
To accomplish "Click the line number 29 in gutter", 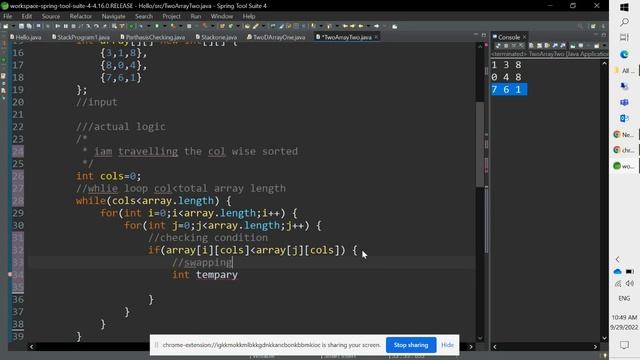I will (18, 213).
